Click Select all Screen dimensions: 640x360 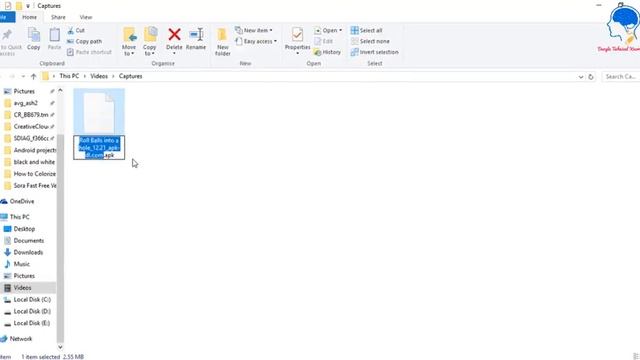coord(367,30)
